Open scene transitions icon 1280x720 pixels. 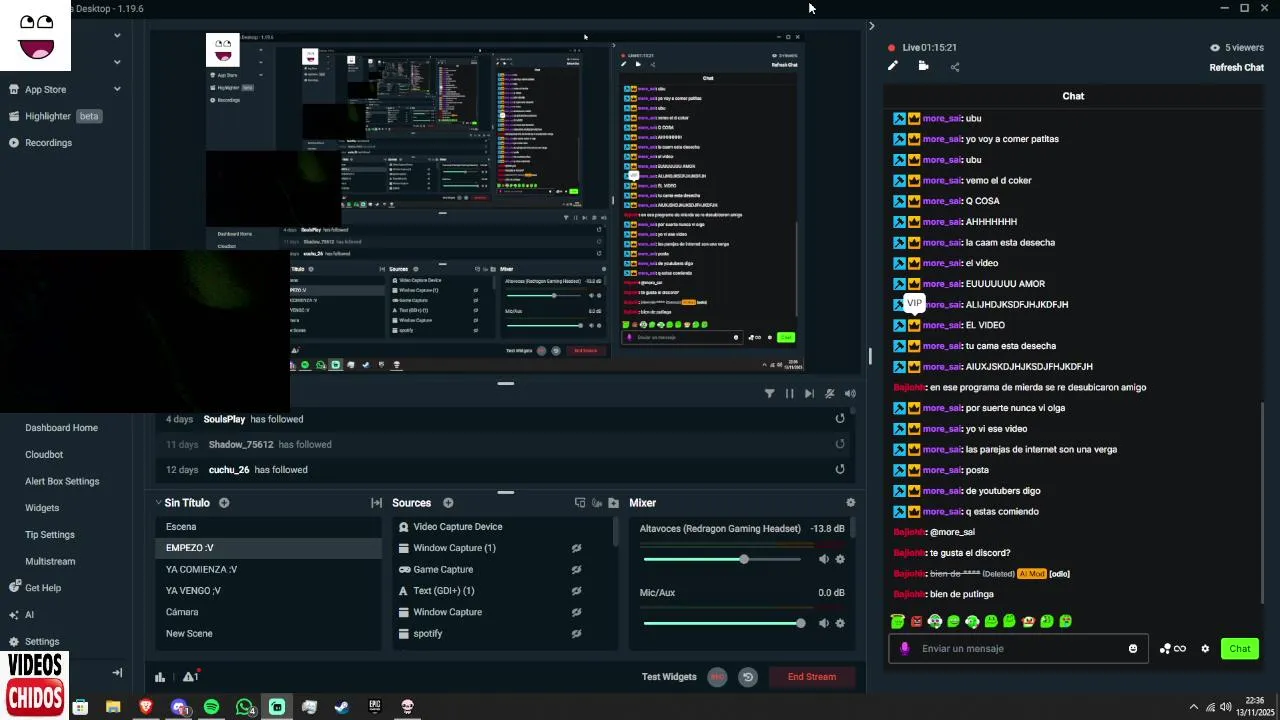tap(376, 503)
